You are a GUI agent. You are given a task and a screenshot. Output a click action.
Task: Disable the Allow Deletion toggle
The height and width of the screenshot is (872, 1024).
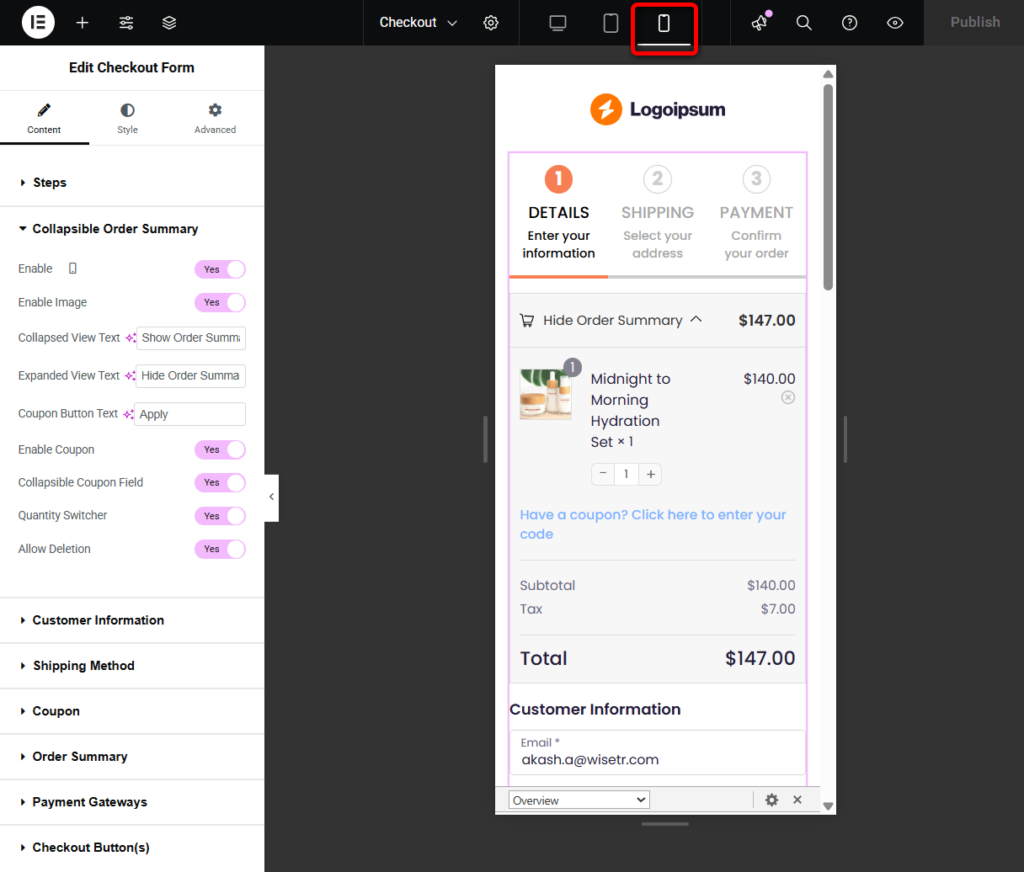coord(220,548)
